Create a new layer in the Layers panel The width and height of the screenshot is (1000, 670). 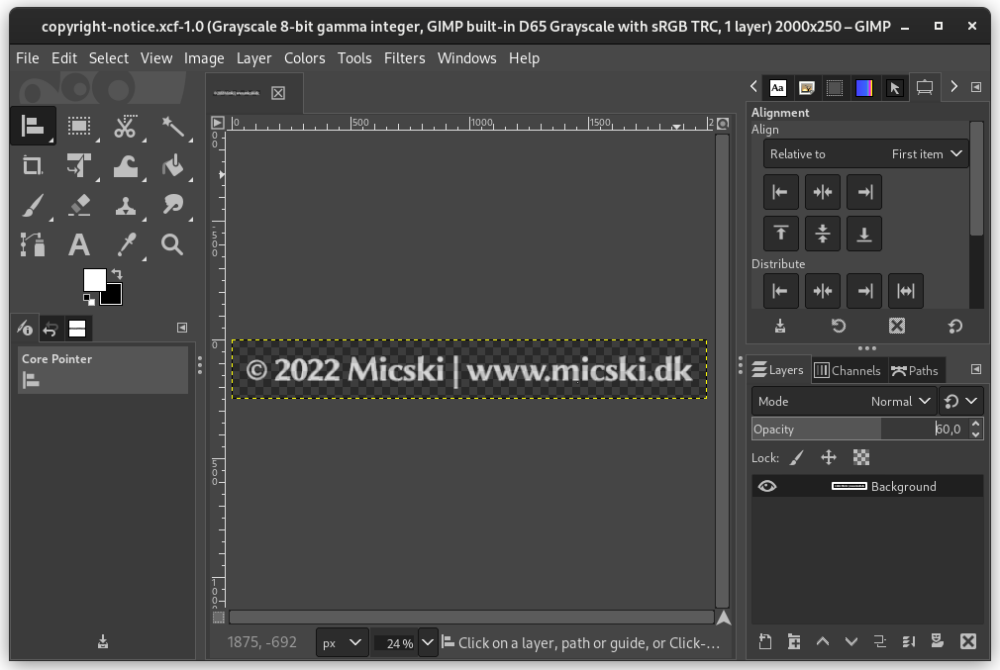(x=765, y=641)
